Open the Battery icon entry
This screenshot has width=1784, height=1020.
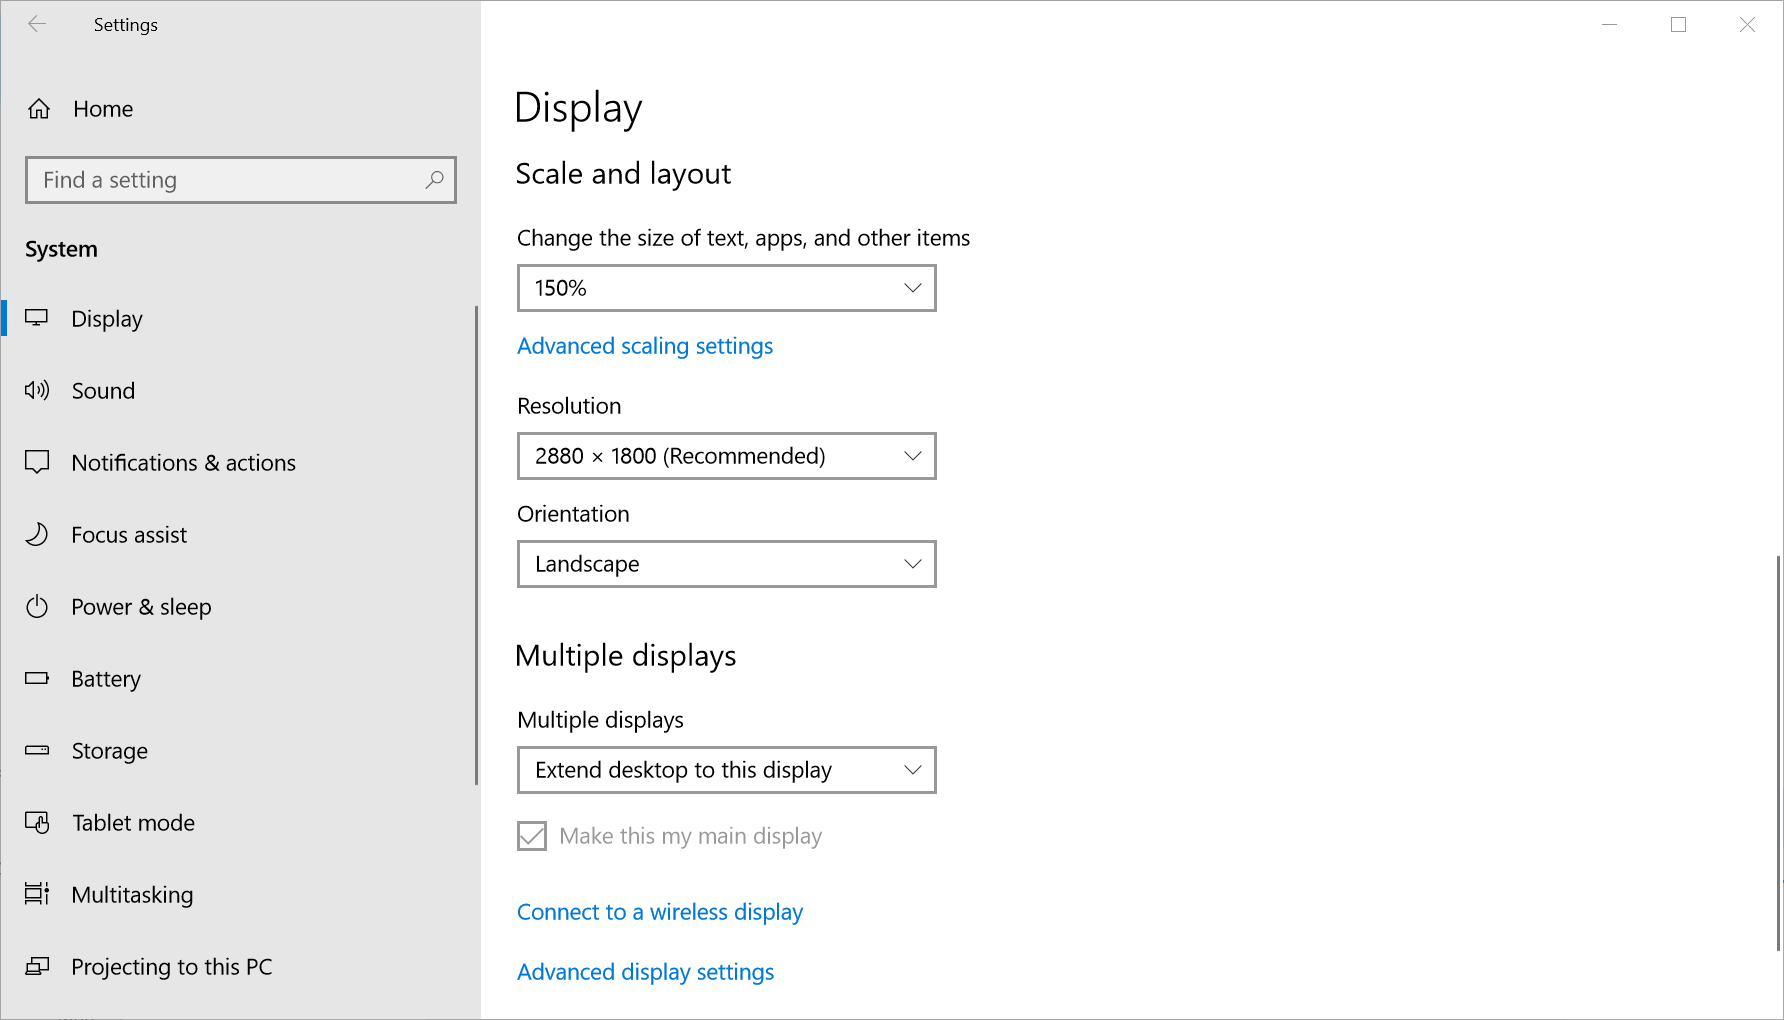[37, 679]
